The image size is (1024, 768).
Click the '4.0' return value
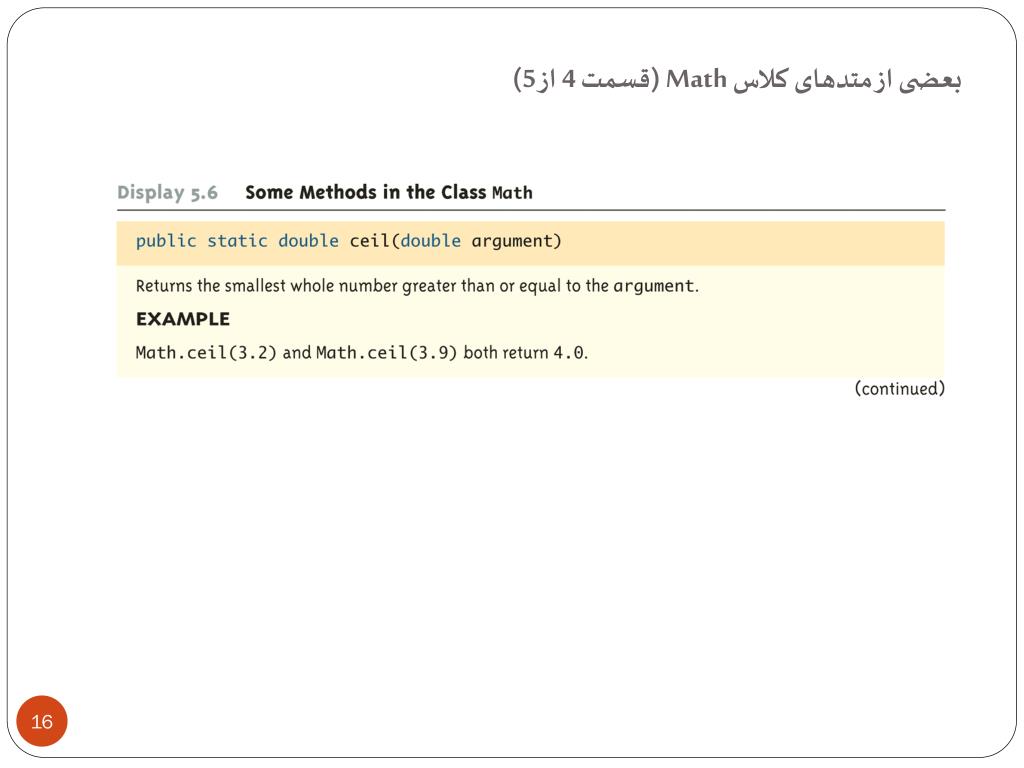(x=569, y=353)
